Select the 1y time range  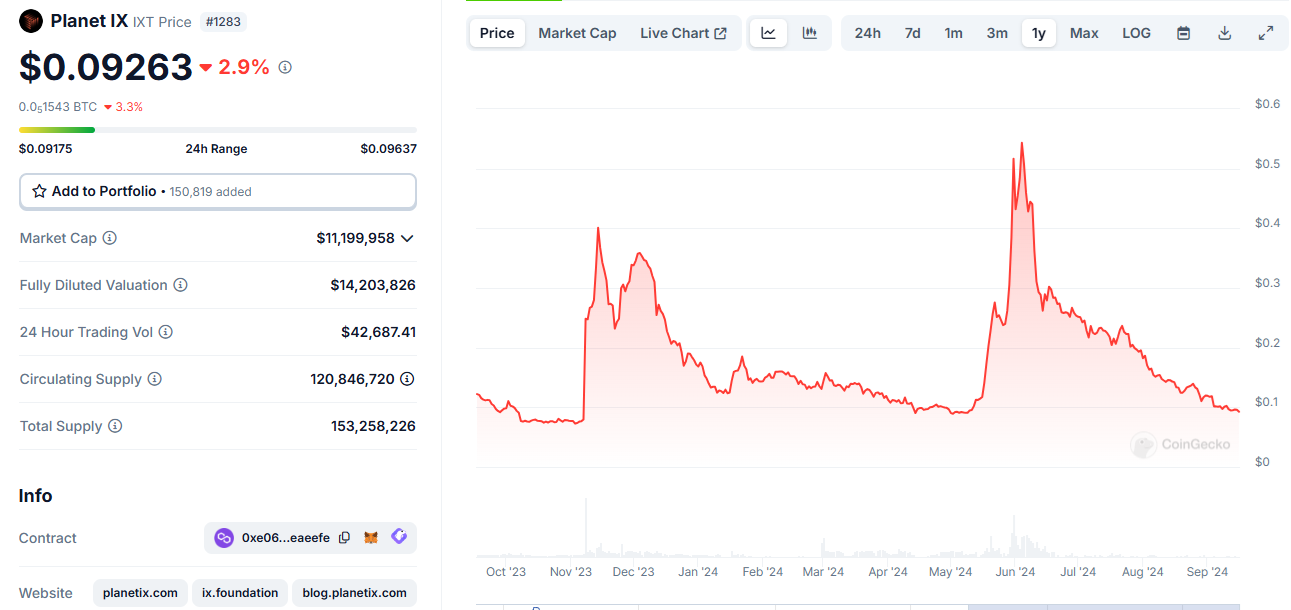tap(1039, 33)
